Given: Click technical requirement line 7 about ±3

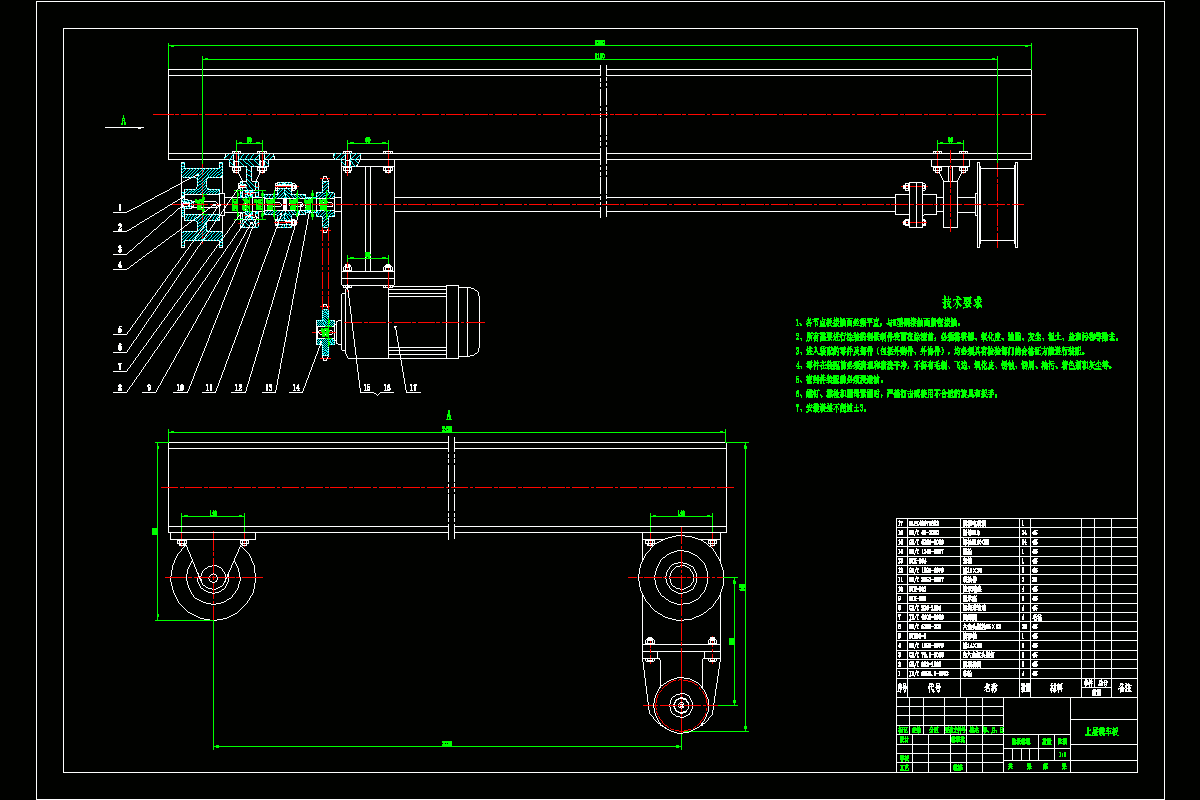Looking at the screenshot, I should [830, 408].
